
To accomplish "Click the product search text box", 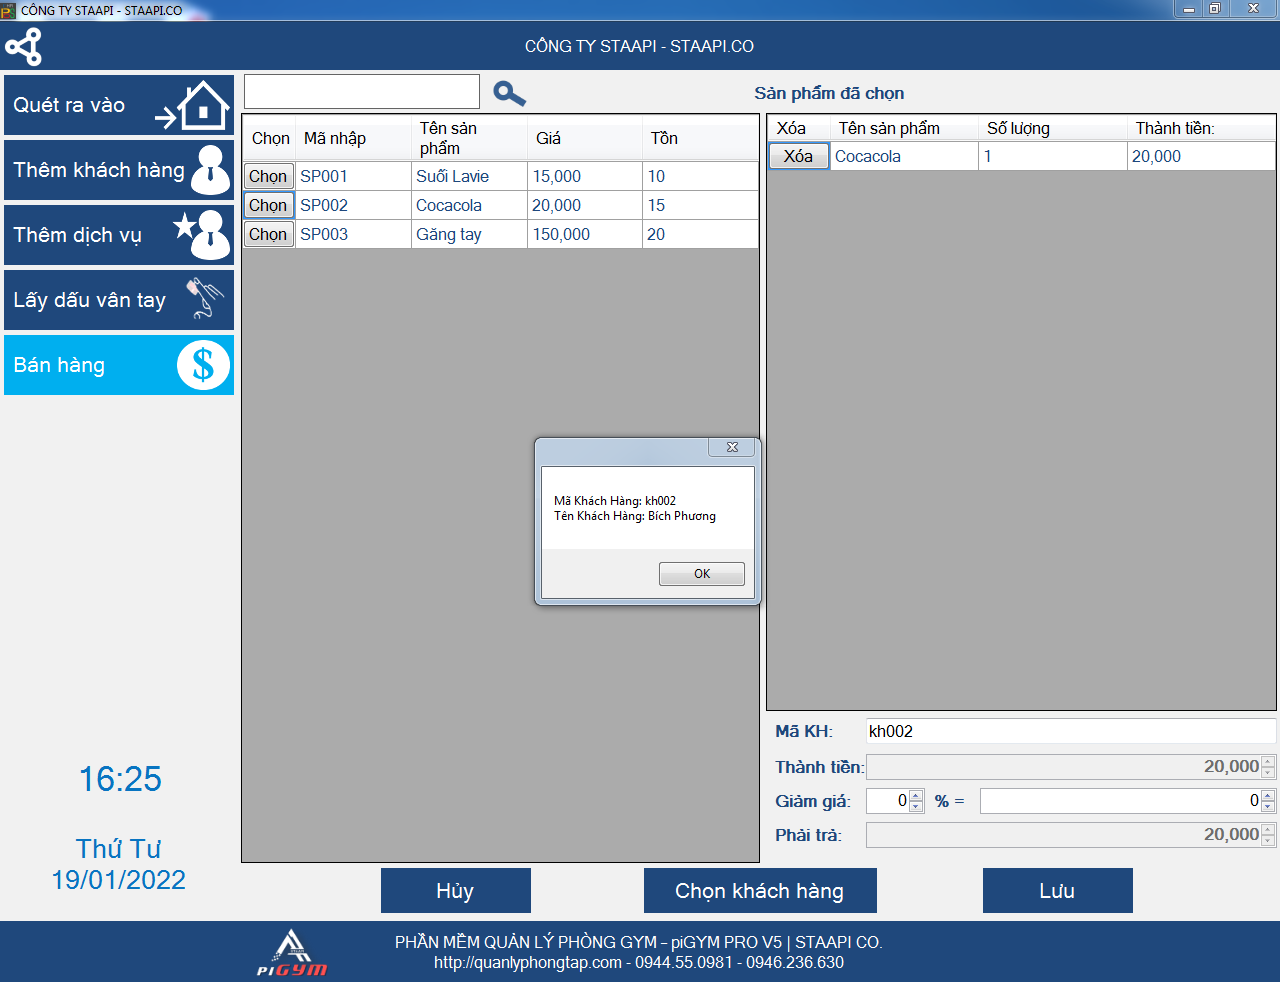I will 362,92.
